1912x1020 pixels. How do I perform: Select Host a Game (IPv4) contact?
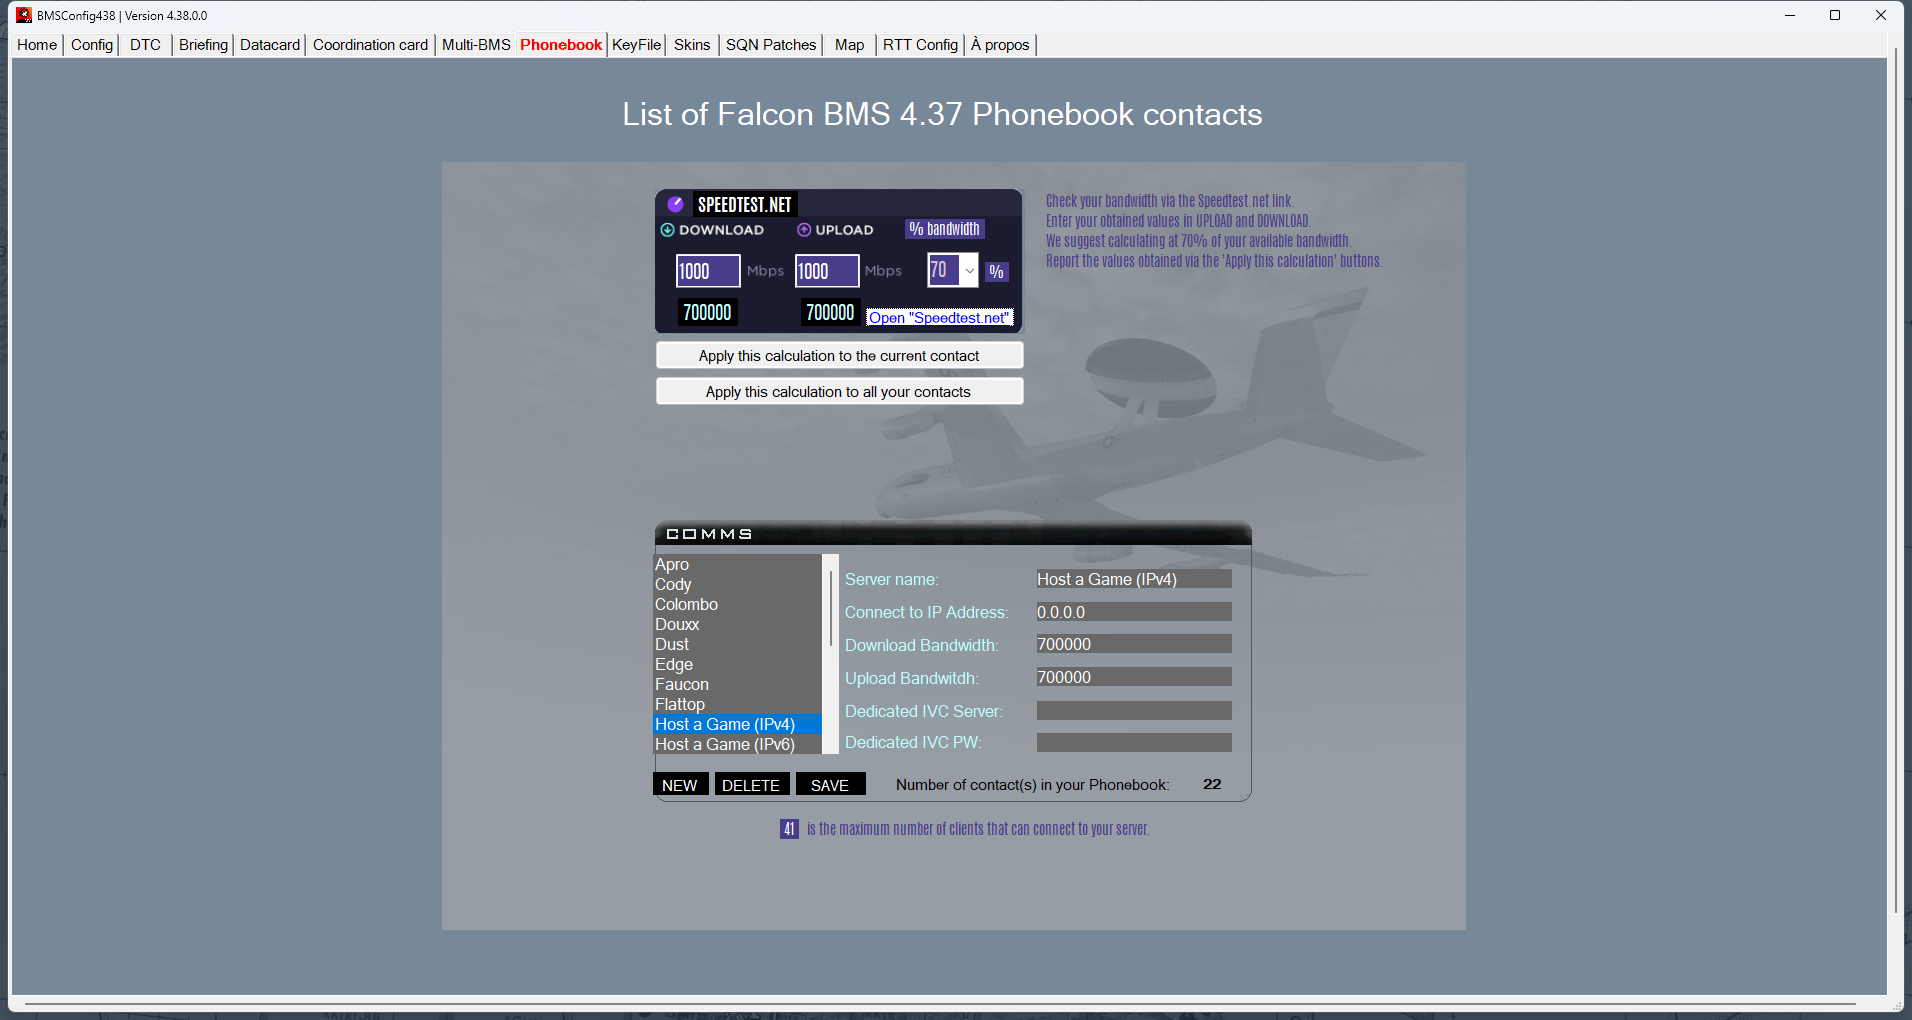[x=738, y=724]
